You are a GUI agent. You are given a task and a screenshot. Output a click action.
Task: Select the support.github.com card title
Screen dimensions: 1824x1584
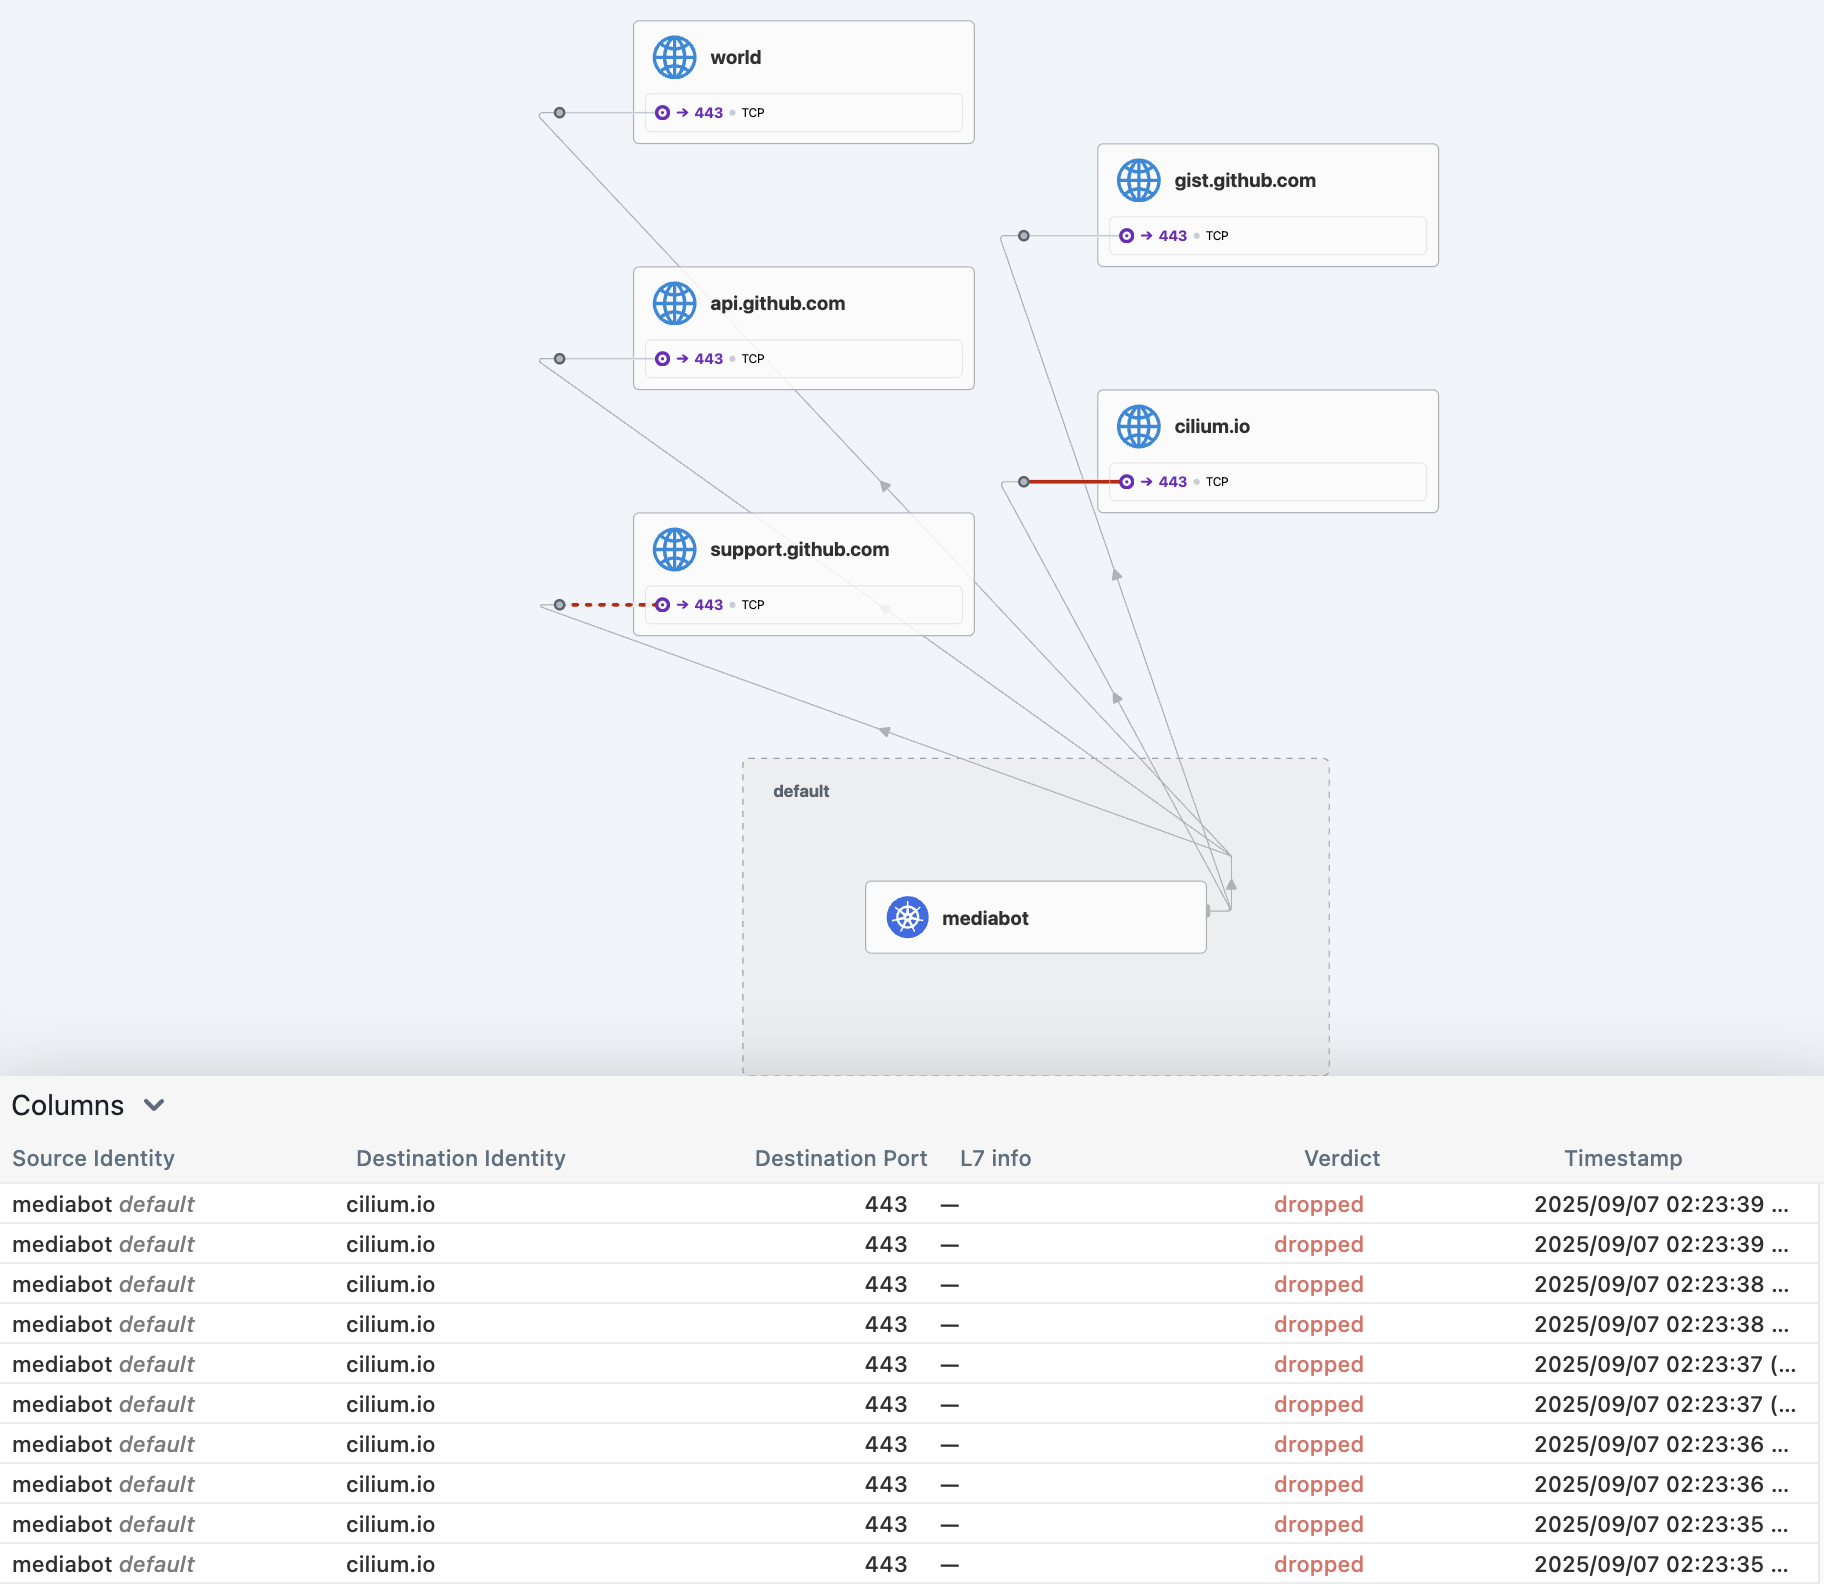tap(800, 549)
